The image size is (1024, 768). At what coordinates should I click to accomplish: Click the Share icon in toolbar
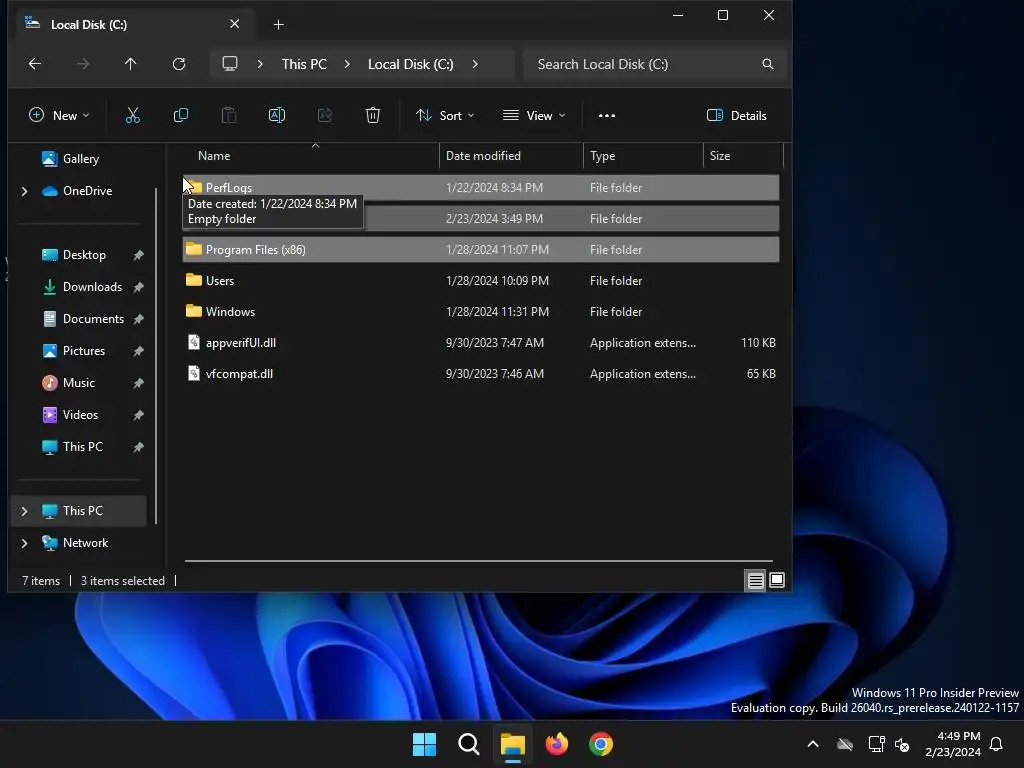tap(325, 116)
